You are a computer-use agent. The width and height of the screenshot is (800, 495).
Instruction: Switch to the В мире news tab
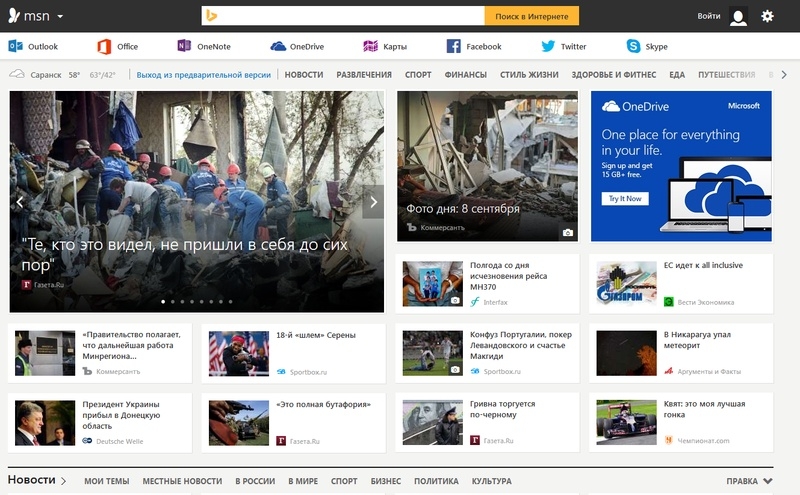click(x=303, y=481)
